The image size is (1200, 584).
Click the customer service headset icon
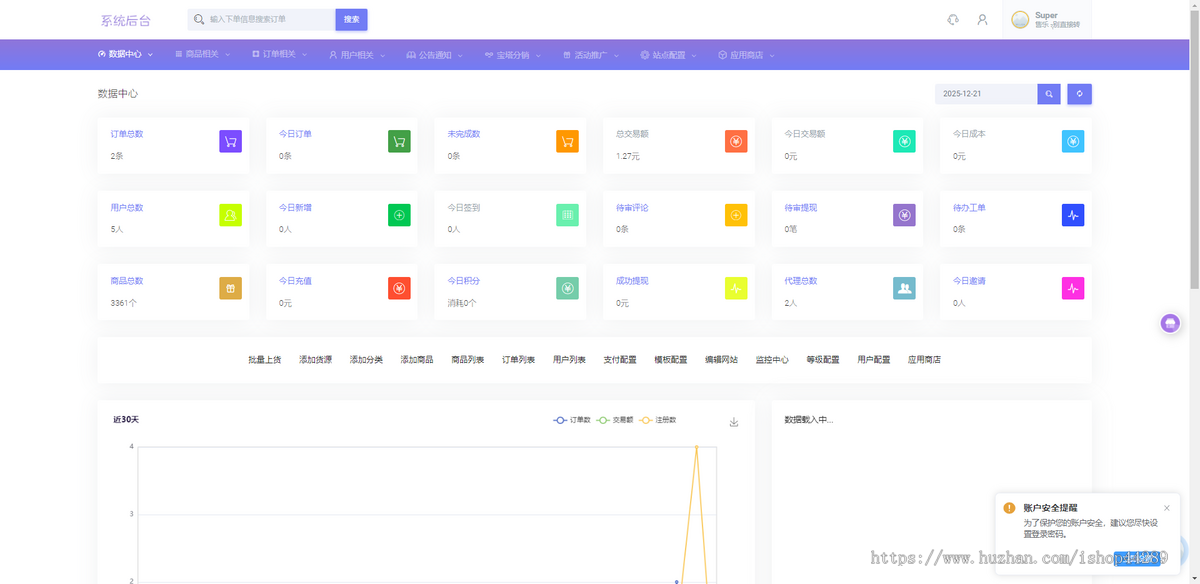(953, 20)
